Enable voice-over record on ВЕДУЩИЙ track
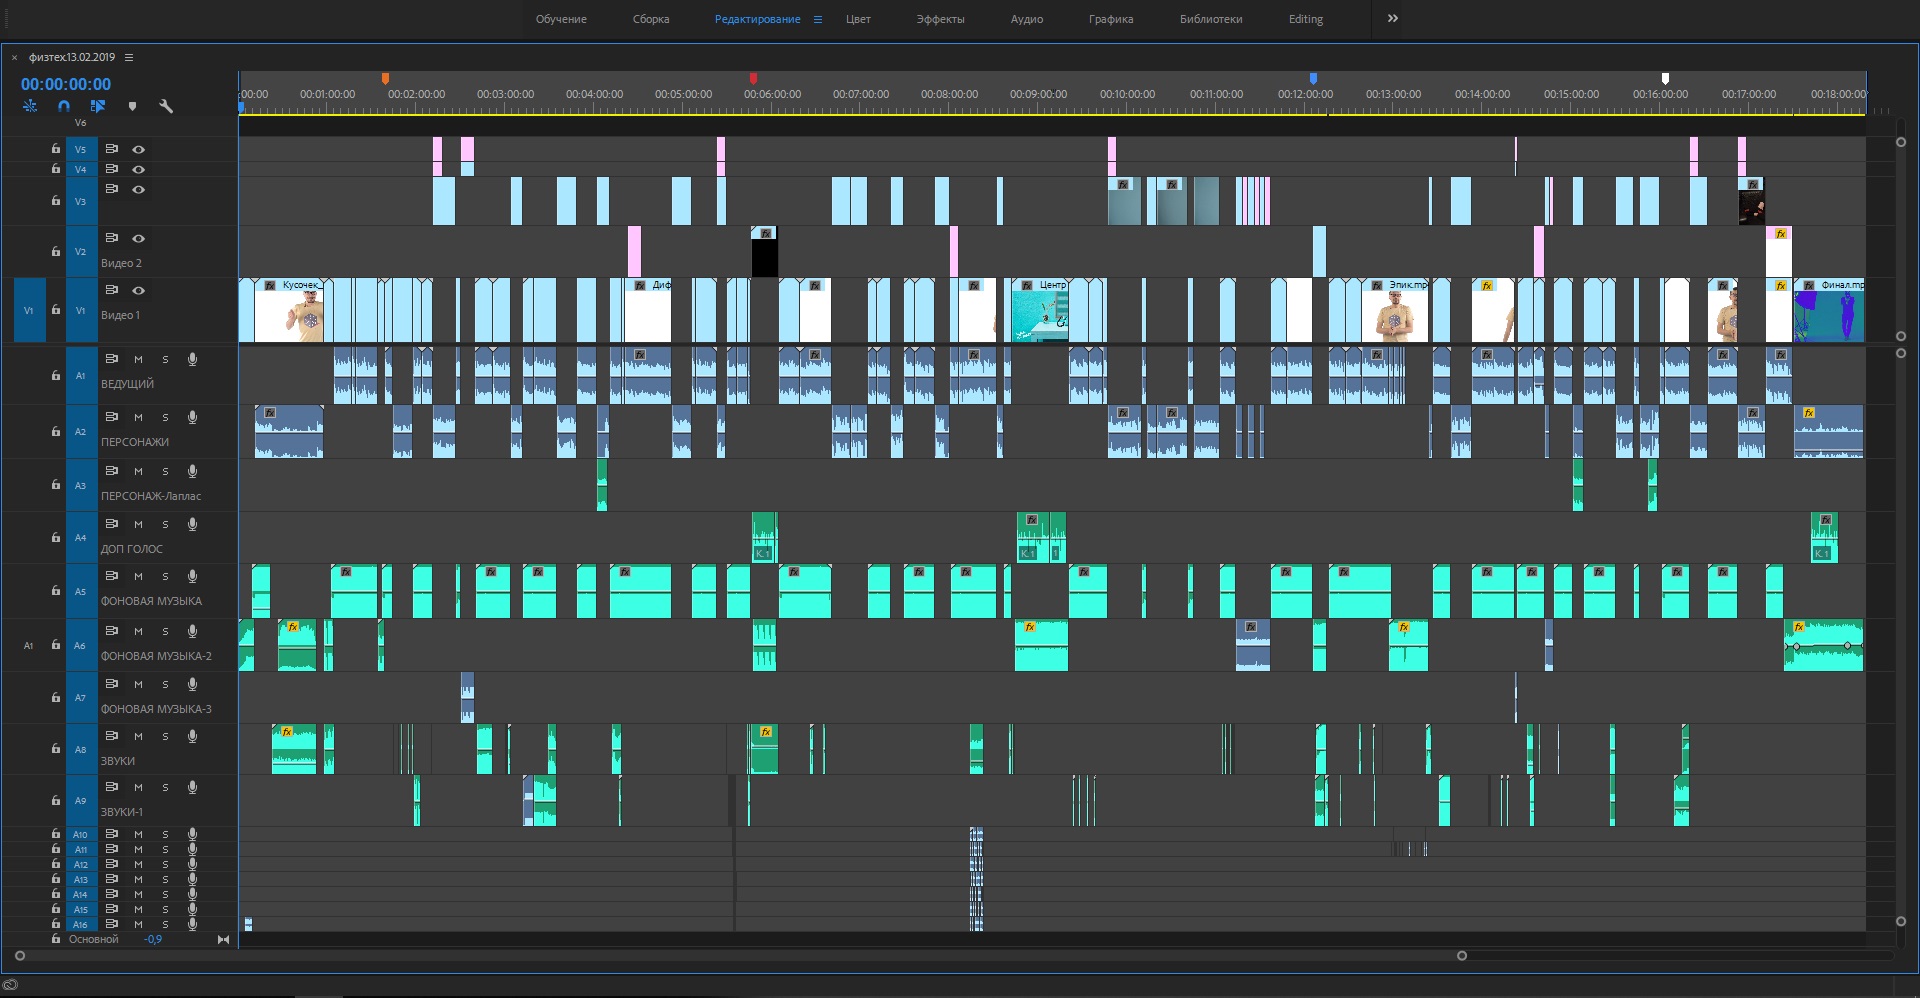 (192, 359)
